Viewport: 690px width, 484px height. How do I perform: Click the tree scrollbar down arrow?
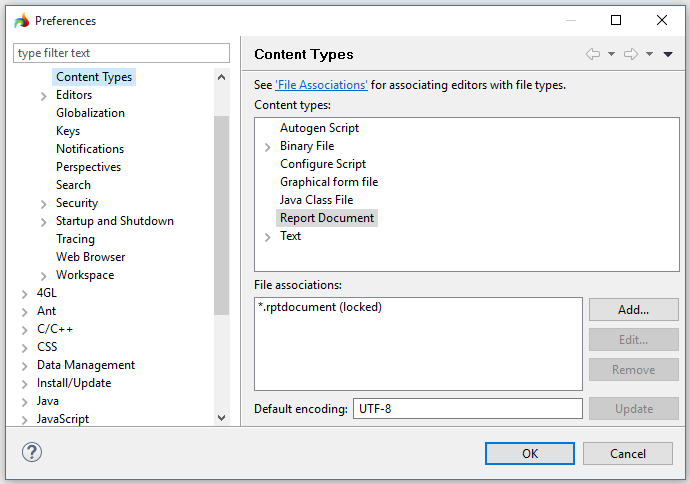pyautogui.click(x=221, y=418)
